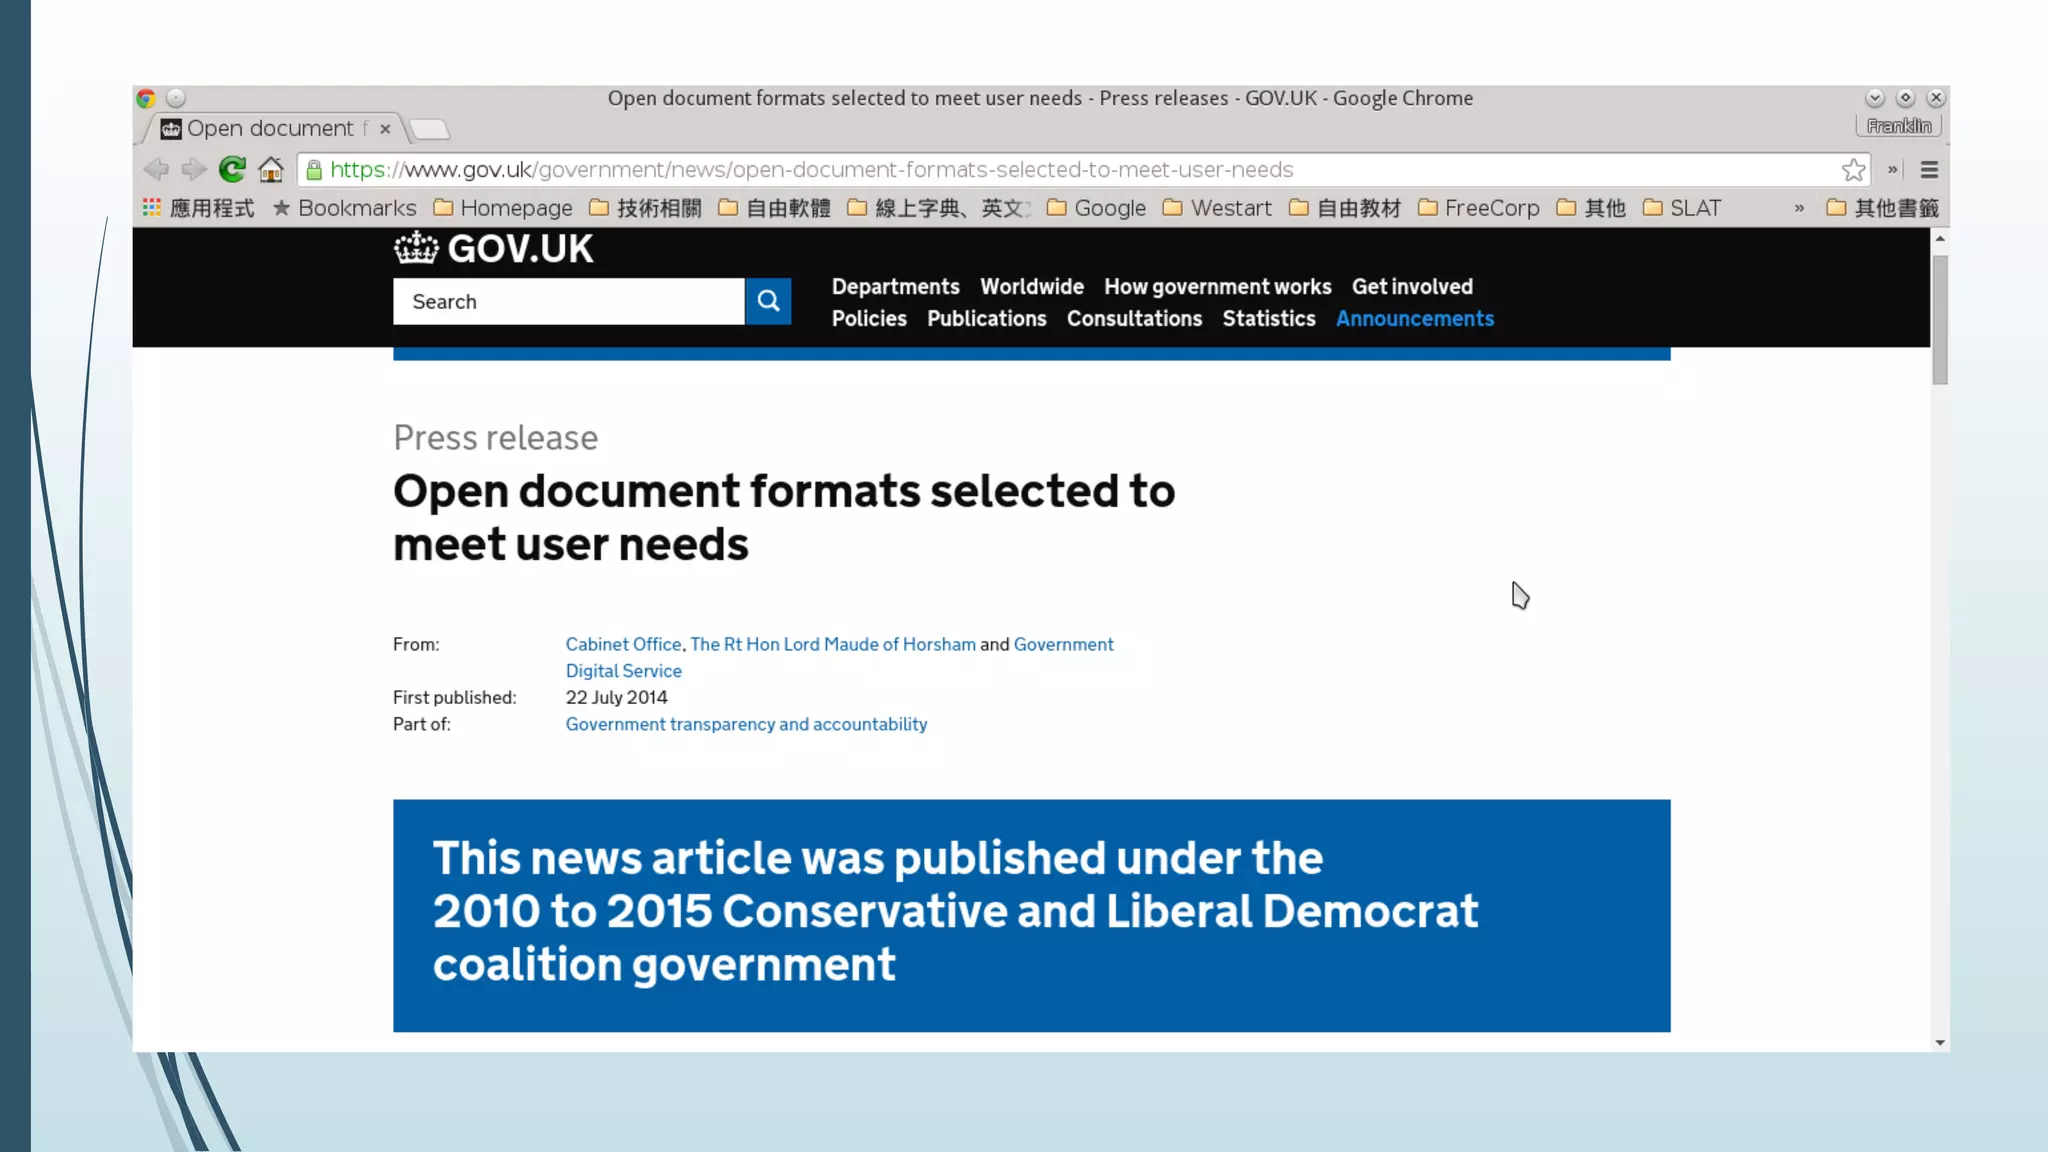The height and width of the screenshot is (1152, 2048).
Task: Open the Publications navigation item
Action: tap(986, 318)
